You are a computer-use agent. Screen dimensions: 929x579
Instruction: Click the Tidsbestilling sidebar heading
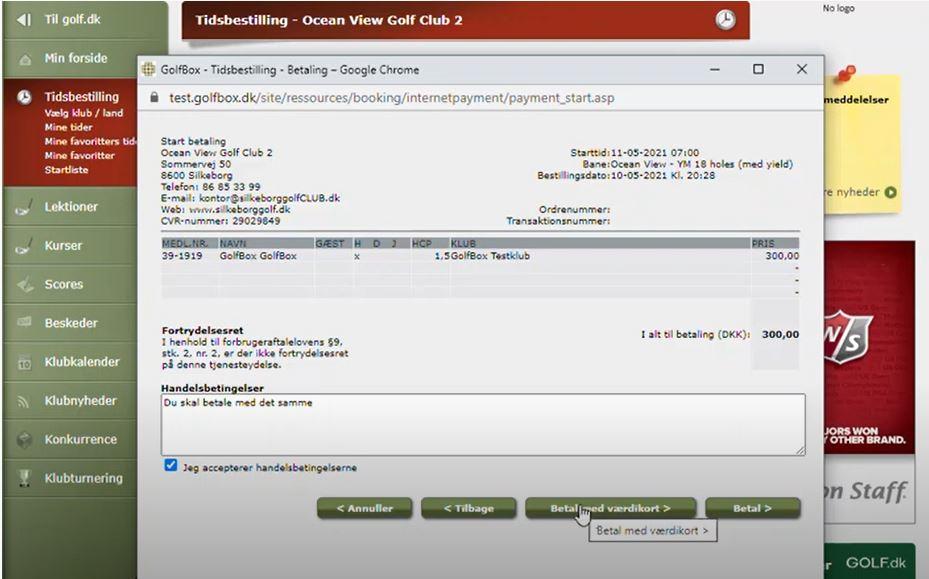coord(82,97)
